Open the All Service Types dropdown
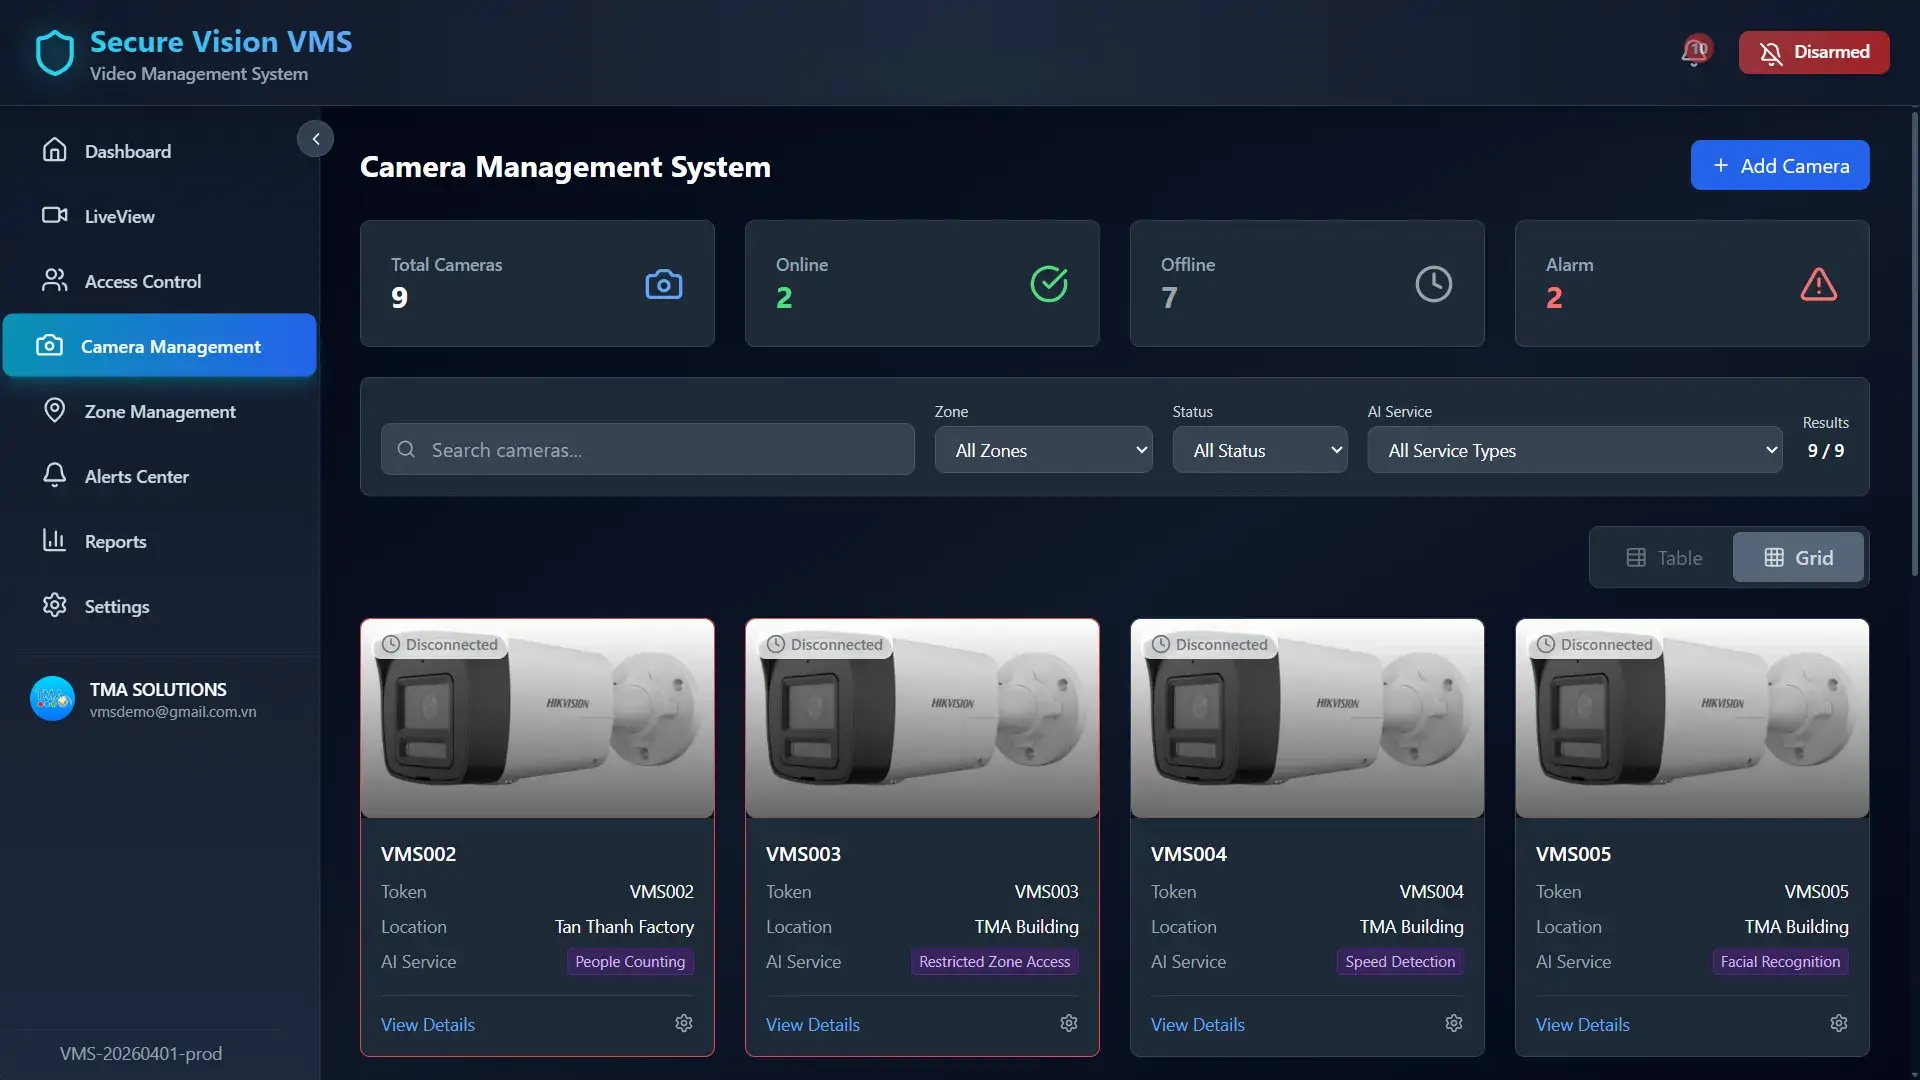This screenshot has width=1920, height=1080. [1575, 450]
